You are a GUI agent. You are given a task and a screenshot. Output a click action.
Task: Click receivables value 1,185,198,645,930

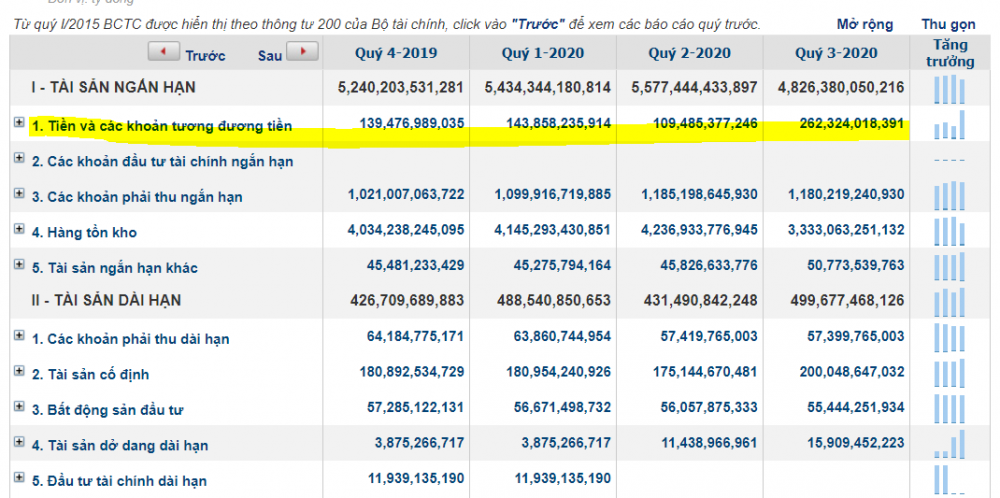700,194
